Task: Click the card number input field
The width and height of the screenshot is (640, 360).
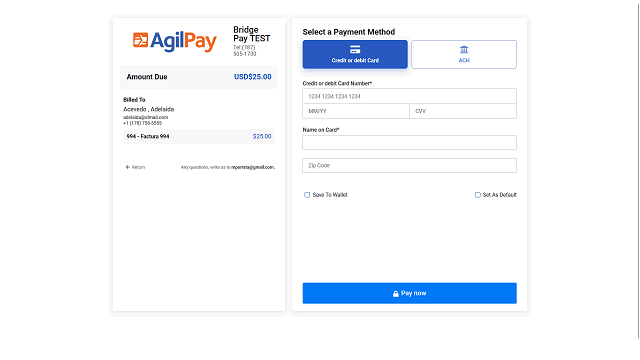Action: (x=409, y=96)
